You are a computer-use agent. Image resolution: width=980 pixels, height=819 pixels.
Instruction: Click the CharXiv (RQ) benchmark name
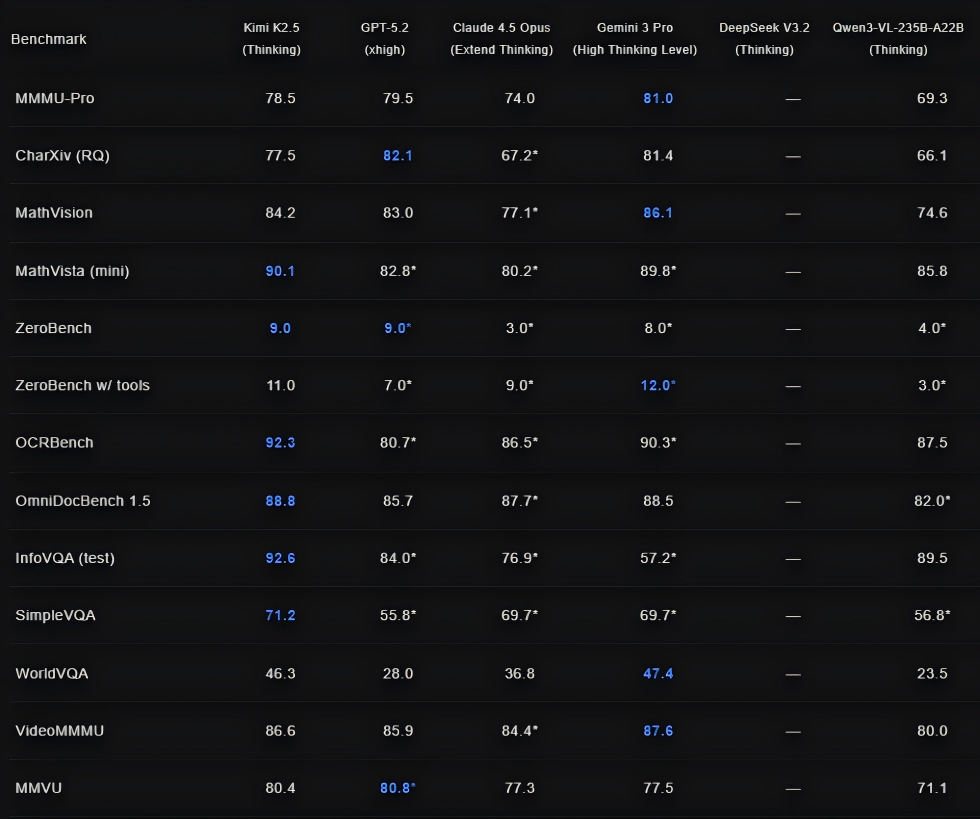[x=62, y=156]
